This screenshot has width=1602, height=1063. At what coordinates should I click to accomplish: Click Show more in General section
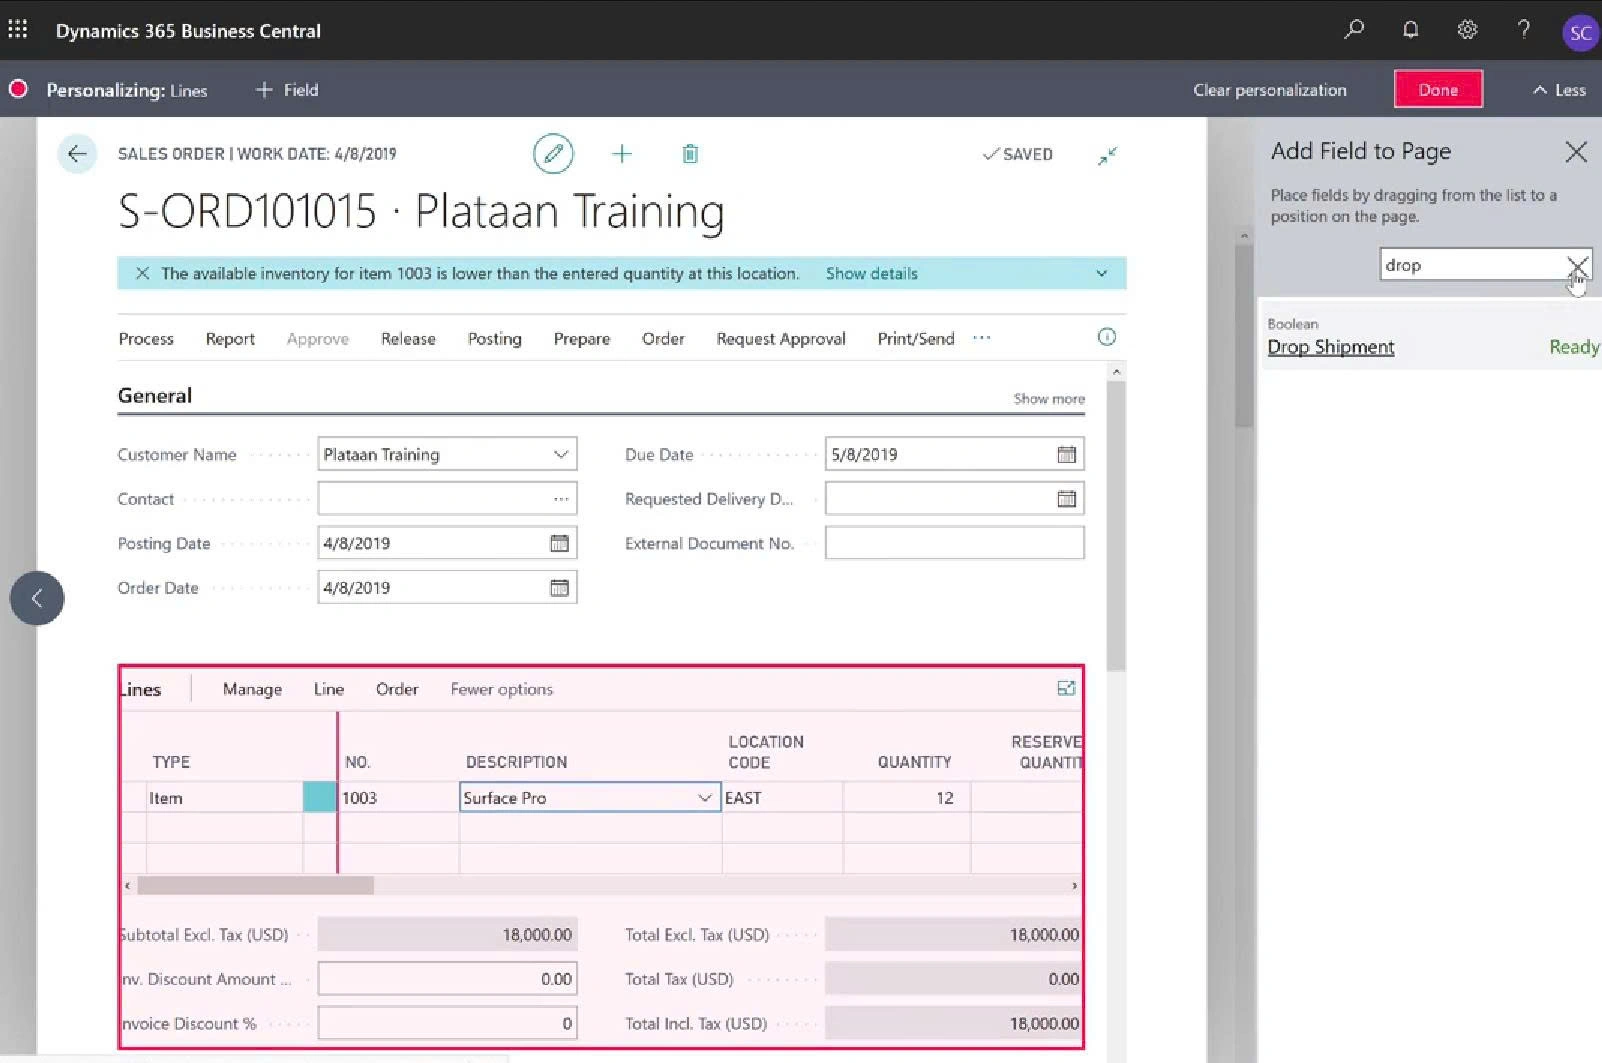[1049, 398]
